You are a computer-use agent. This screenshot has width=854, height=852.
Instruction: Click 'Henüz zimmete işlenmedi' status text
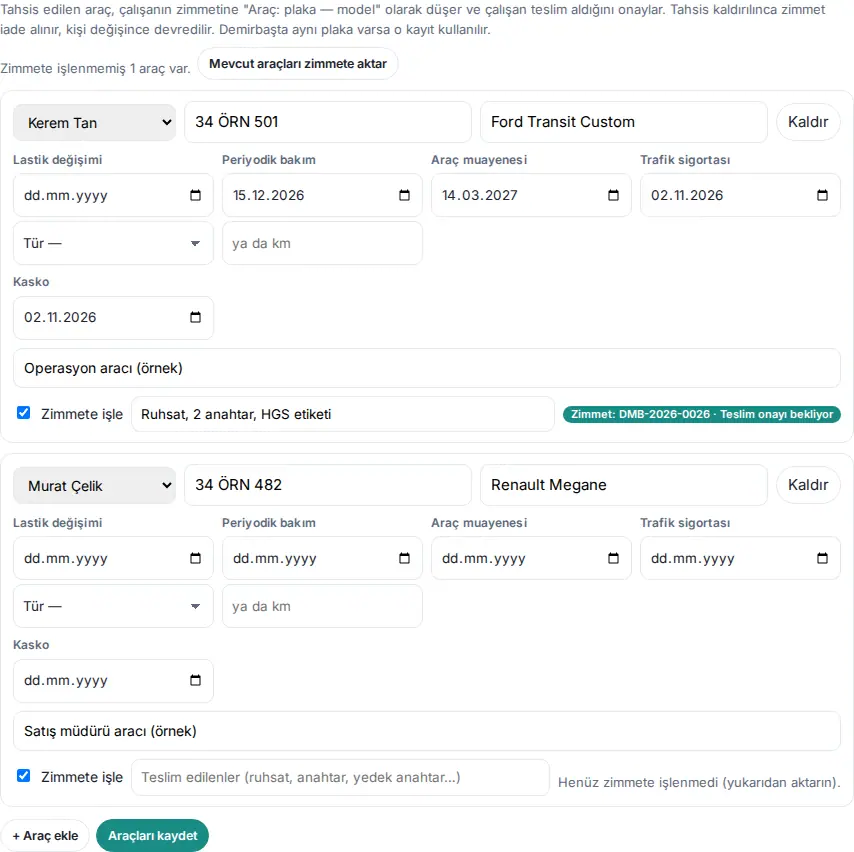click(699, 782)
